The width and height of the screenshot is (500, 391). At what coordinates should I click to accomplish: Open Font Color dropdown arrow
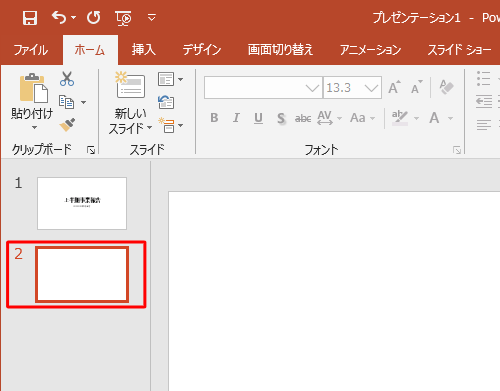pos(450,118)
